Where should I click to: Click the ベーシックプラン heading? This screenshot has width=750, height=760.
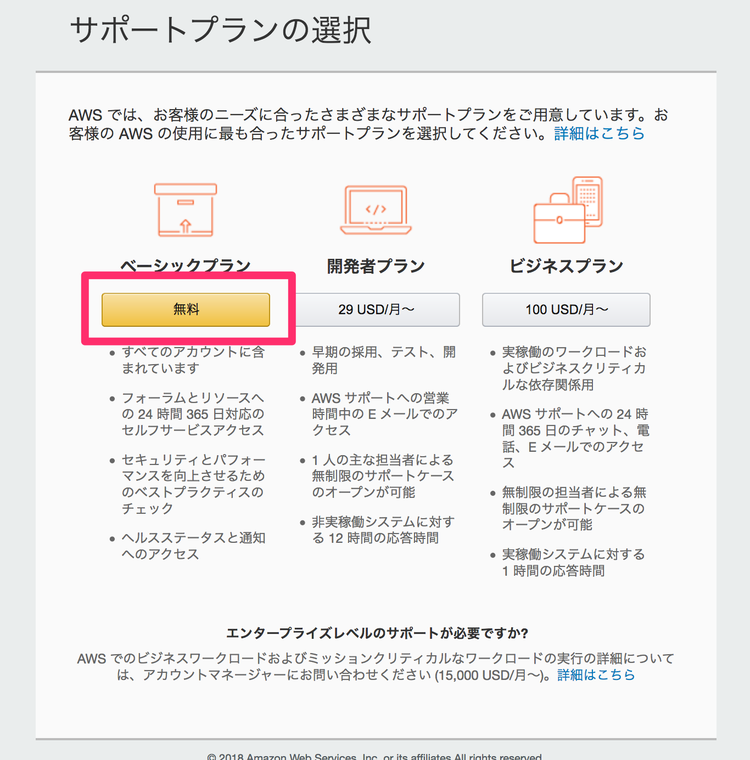coord(186,266)
